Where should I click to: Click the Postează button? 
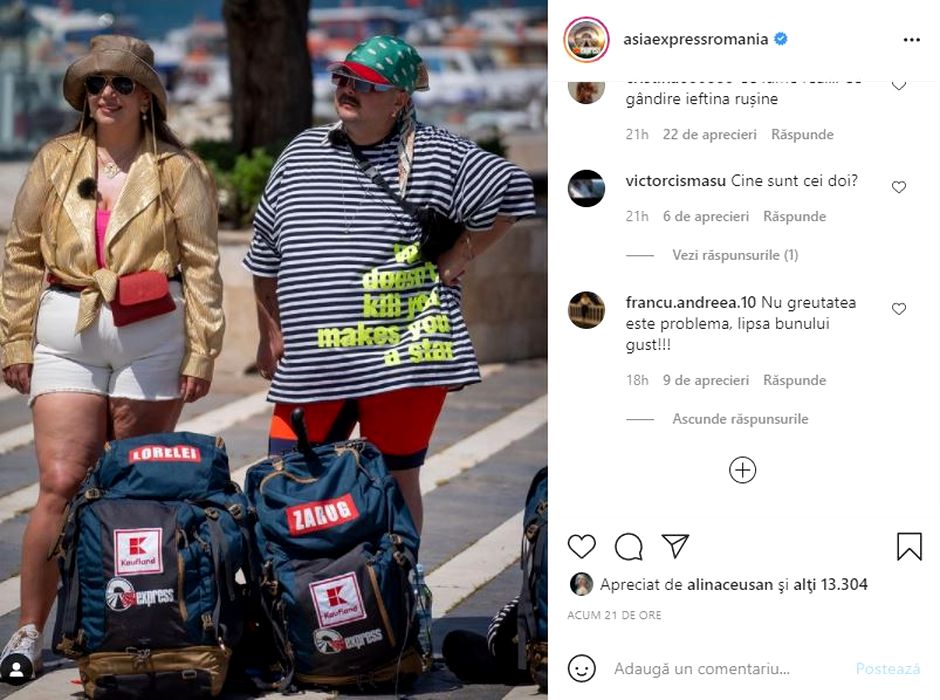[x=887, y=668]
